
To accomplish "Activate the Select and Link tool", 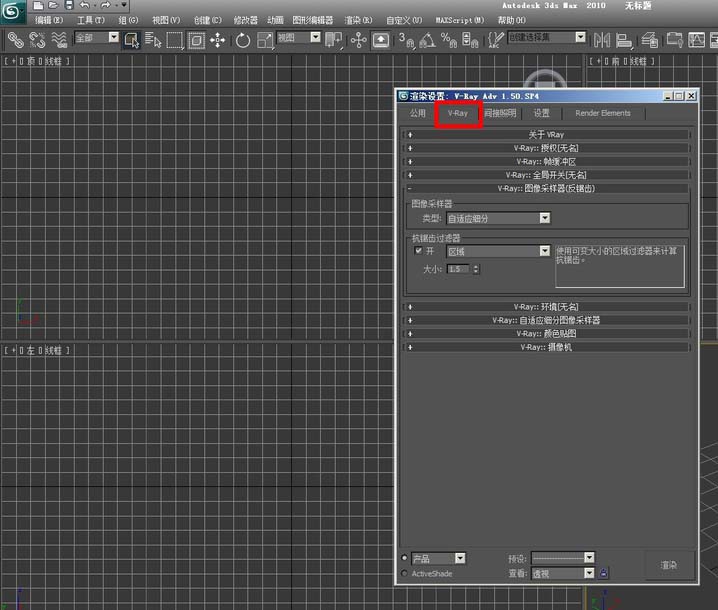I will (x=15, y=40).
